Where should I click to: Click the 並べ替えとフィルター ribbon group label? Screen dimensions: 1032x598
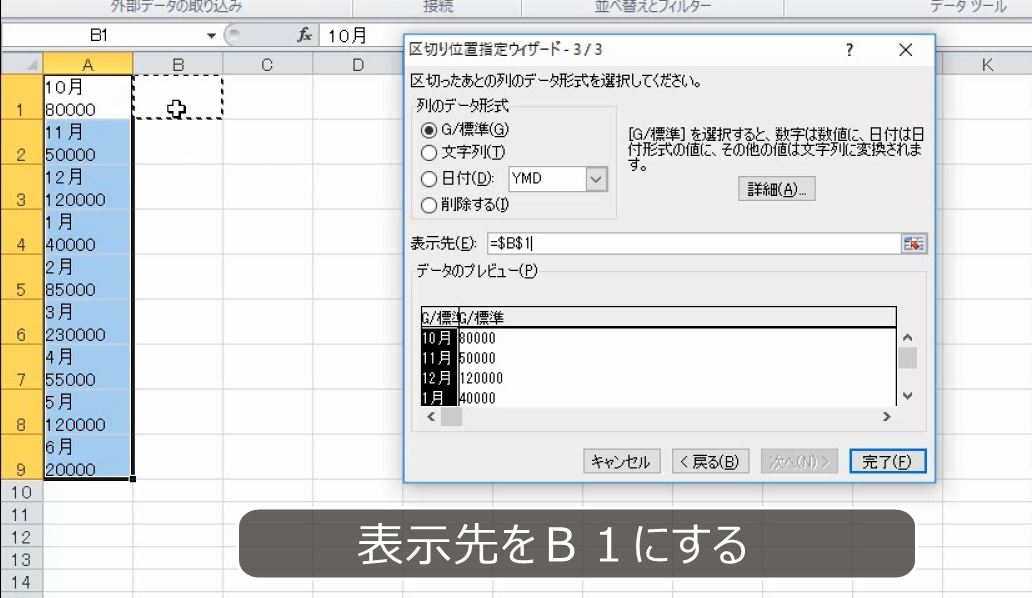coord(654,6)
